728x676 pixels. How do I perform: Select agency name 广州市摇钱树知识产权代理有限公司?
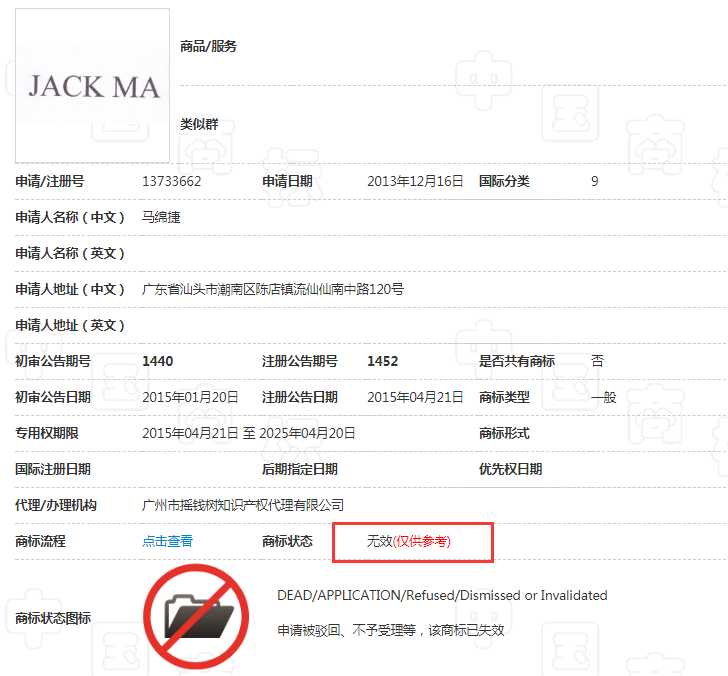243,505
